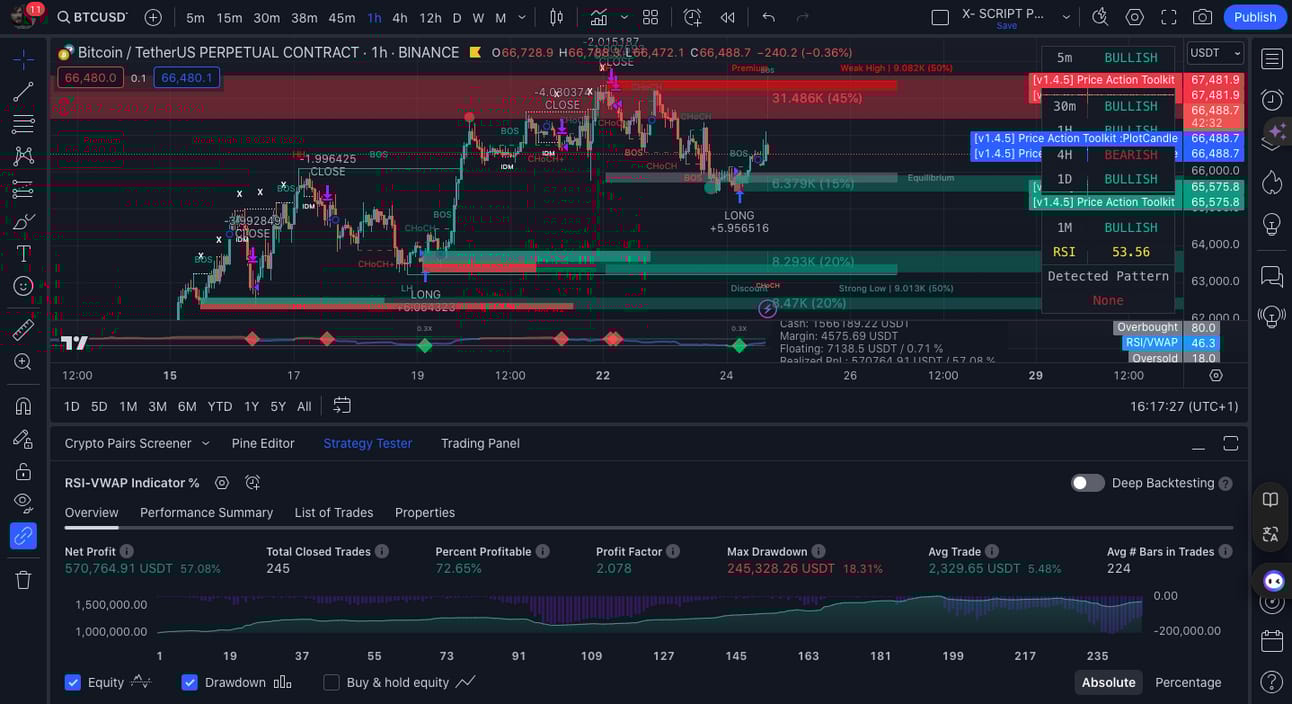Viewport: 1292px width, 704px height.
Task: Toggle the Deep Backtesting switch
Action: [x=1088, y=483]
